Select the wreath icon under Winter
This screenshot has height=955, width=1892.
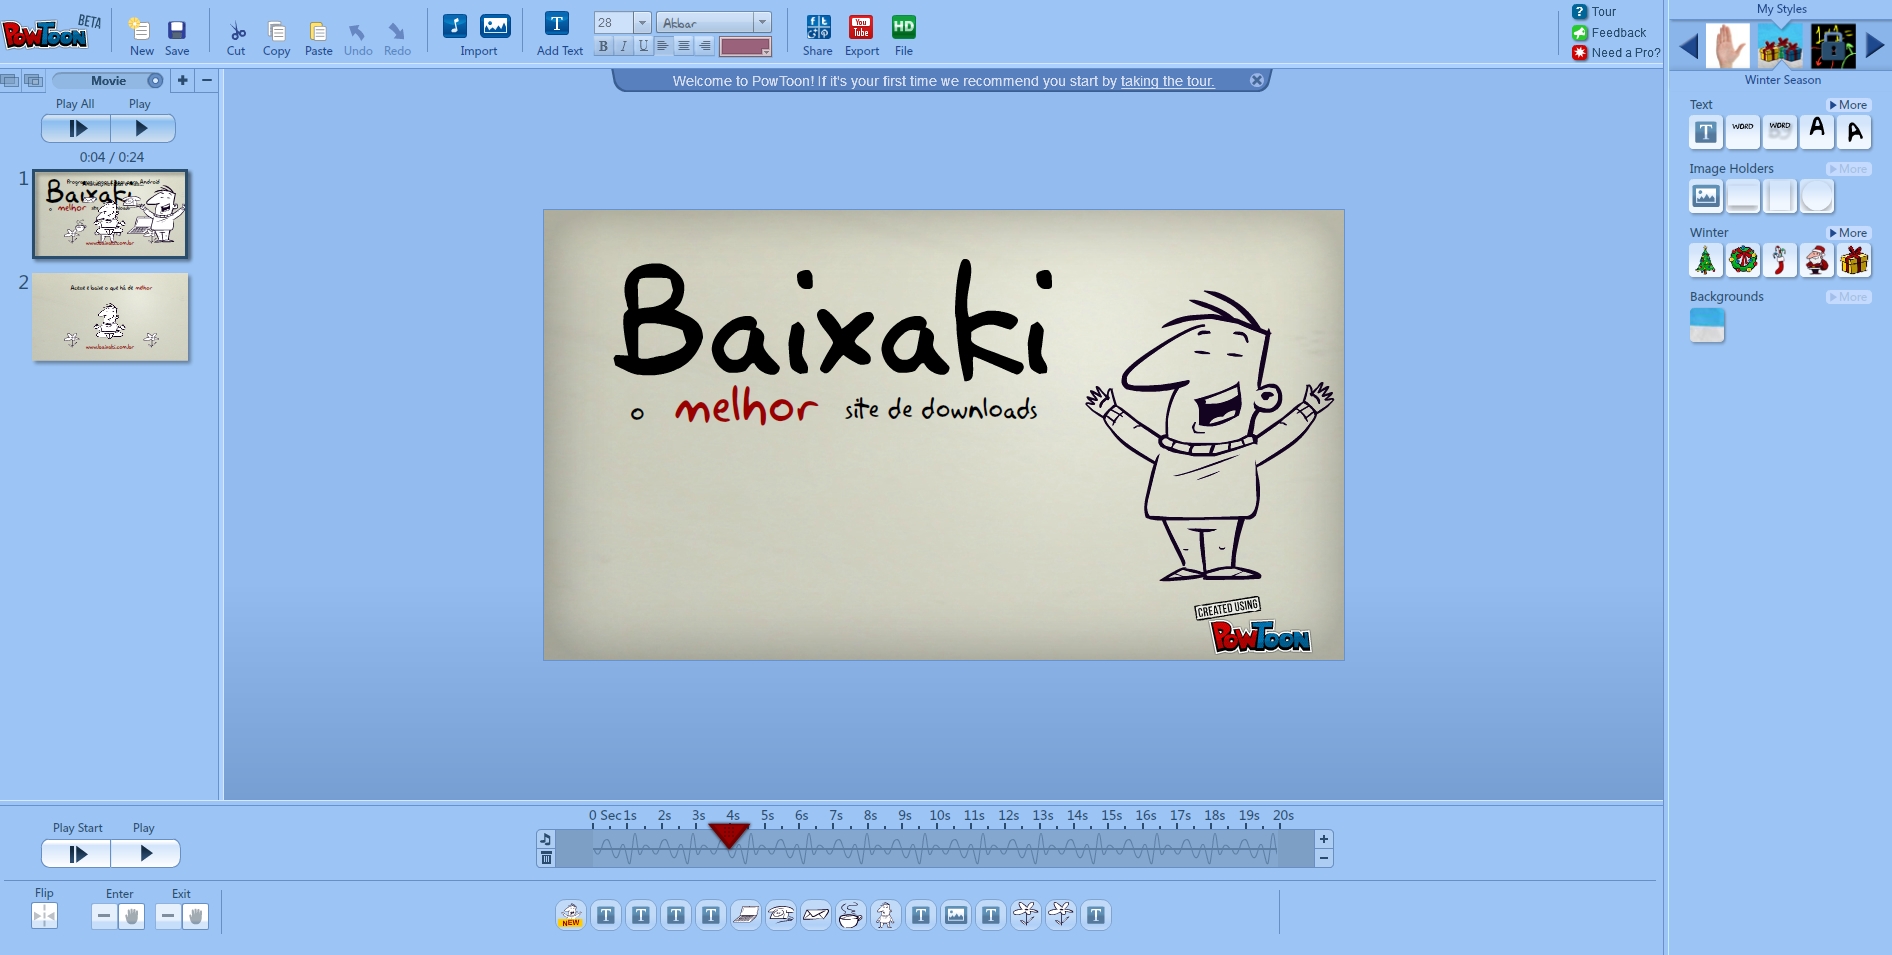click(1743, 260)
